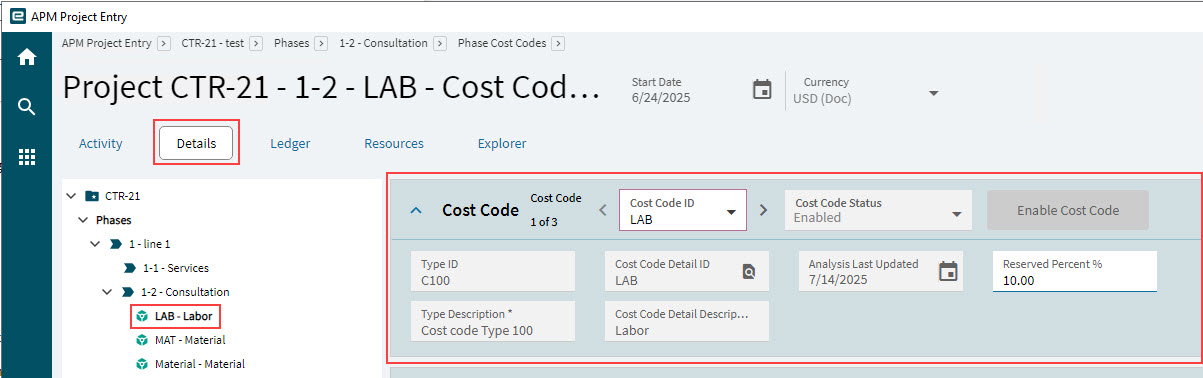Screen dimensions: 1203x378
Task: Switch to the Ledger tab
Action: pyautogui.click(x=290, y=143)
